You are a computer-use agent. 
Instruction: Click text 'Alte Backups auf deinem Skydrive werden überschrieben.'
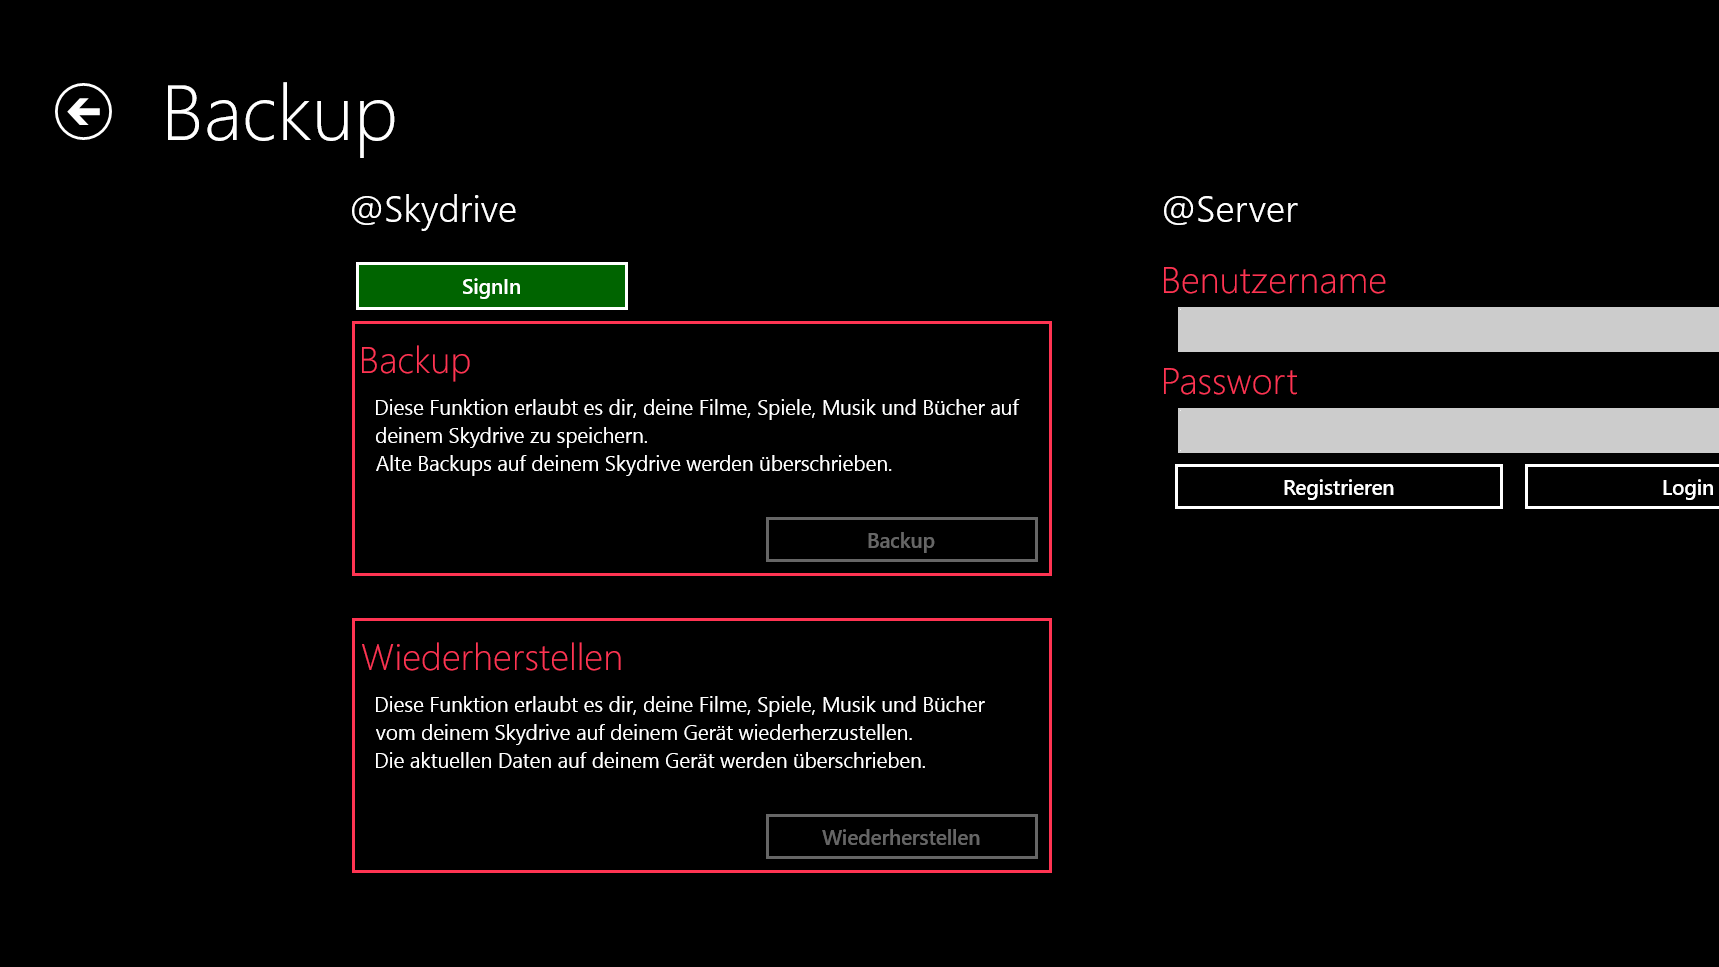(x=634, y=464)
